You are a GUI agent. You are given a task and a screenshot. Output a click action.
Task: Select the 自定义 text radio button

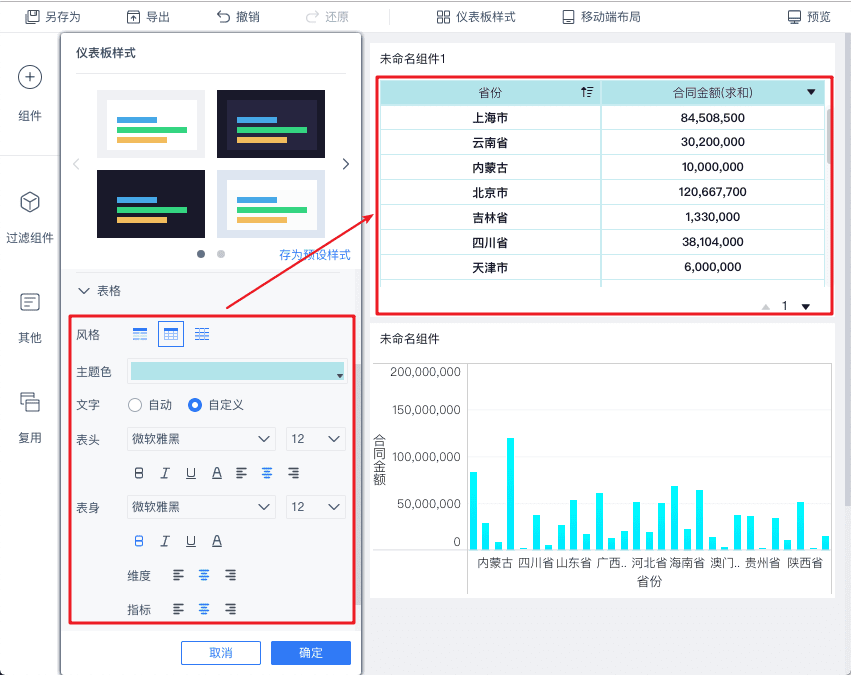195,405
